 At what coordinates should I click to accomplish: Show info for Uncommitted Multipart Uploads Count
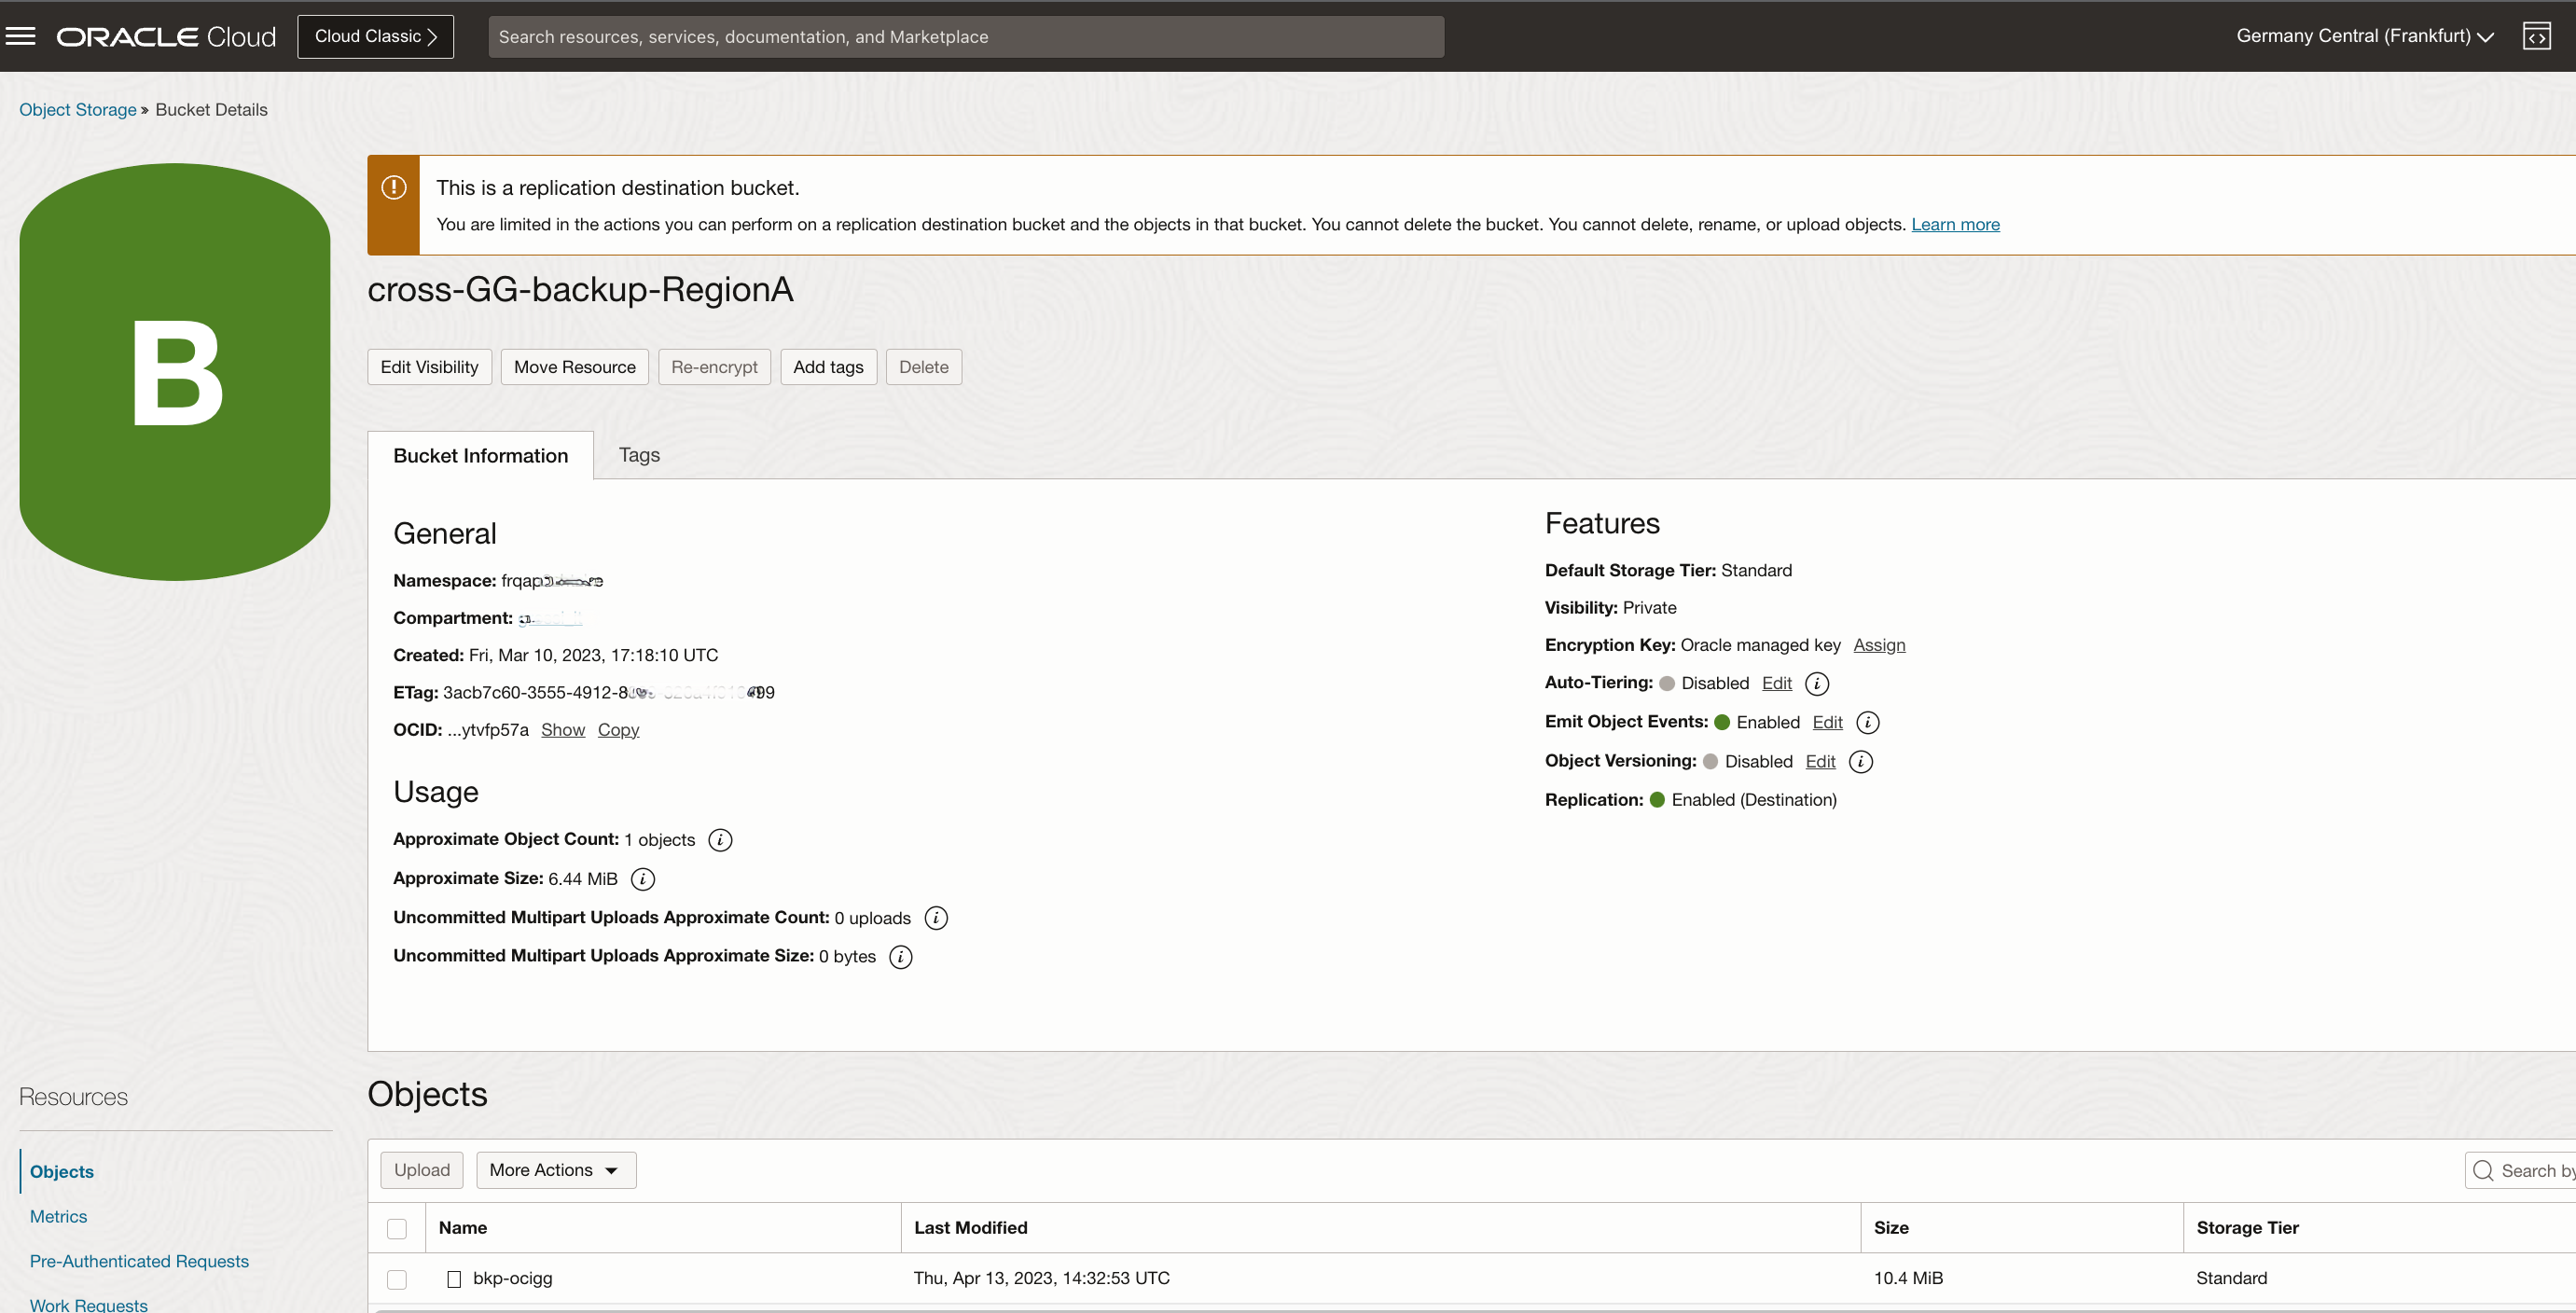[x=936, y=917]
